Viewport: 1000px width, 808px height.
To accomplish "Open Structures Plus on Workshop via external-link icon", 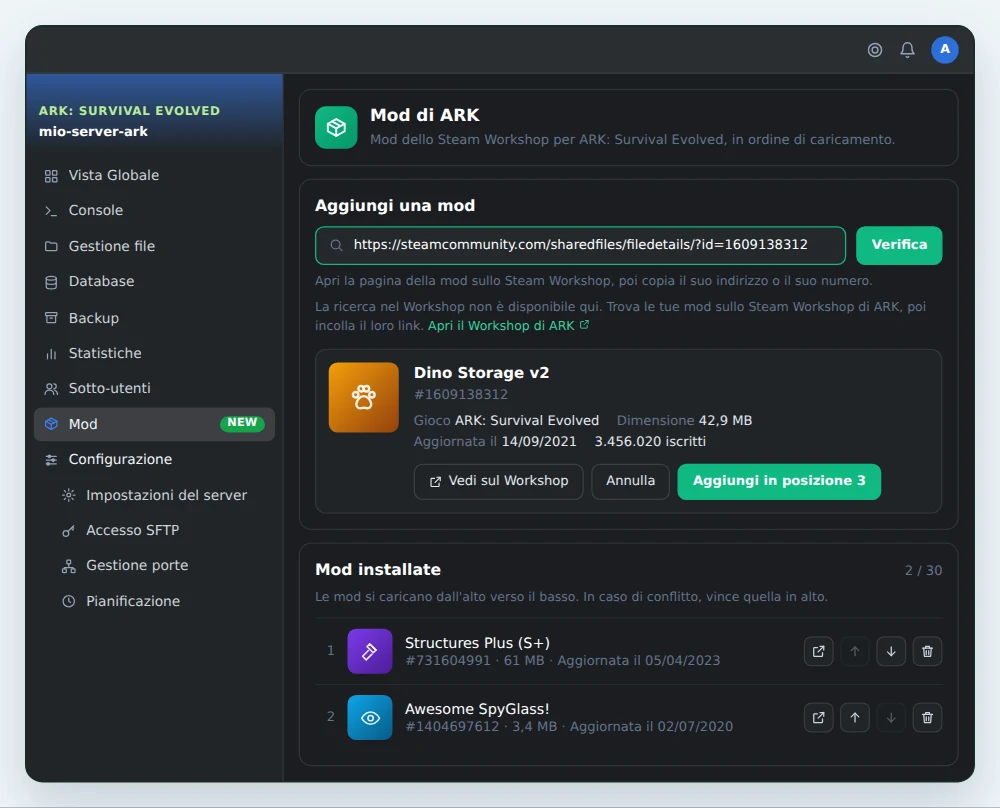I will tap(818, 651).
